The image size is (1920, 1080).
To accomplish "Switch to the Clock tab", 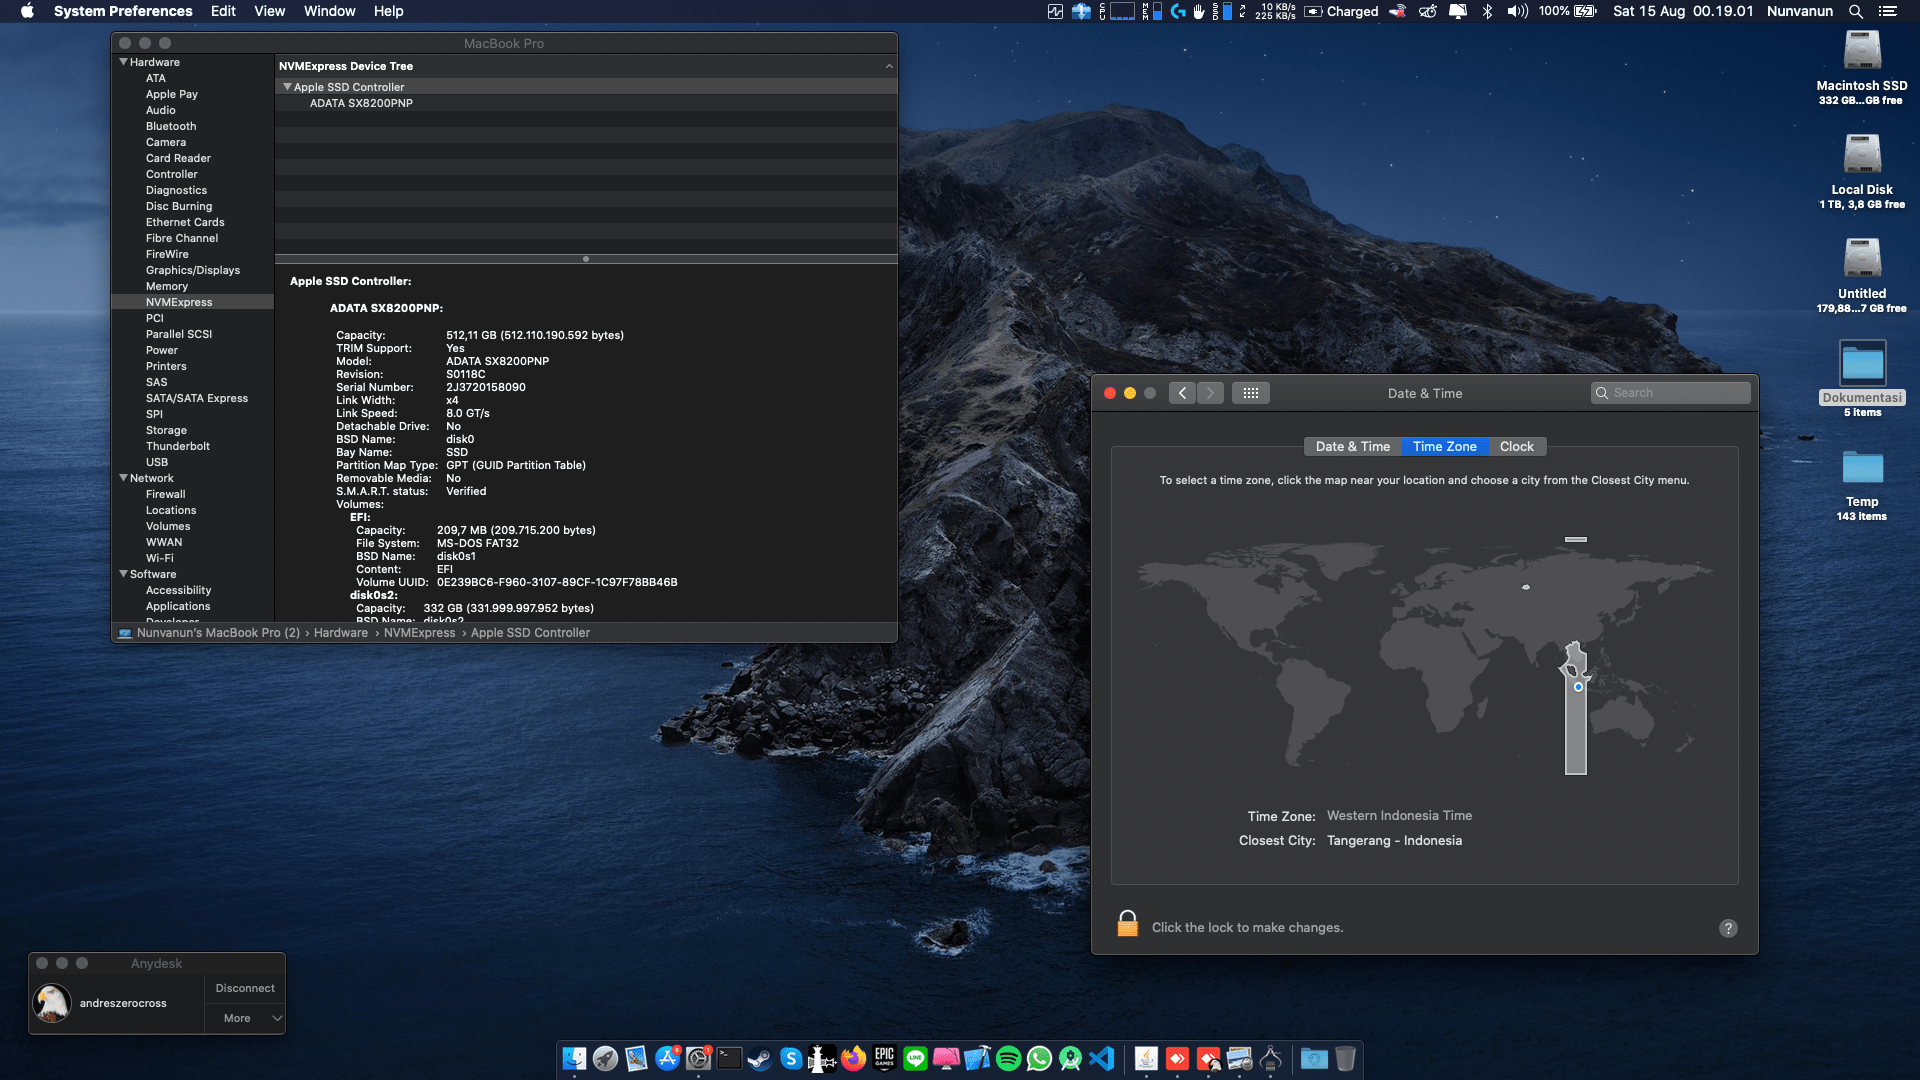I will coord(1516,447).
